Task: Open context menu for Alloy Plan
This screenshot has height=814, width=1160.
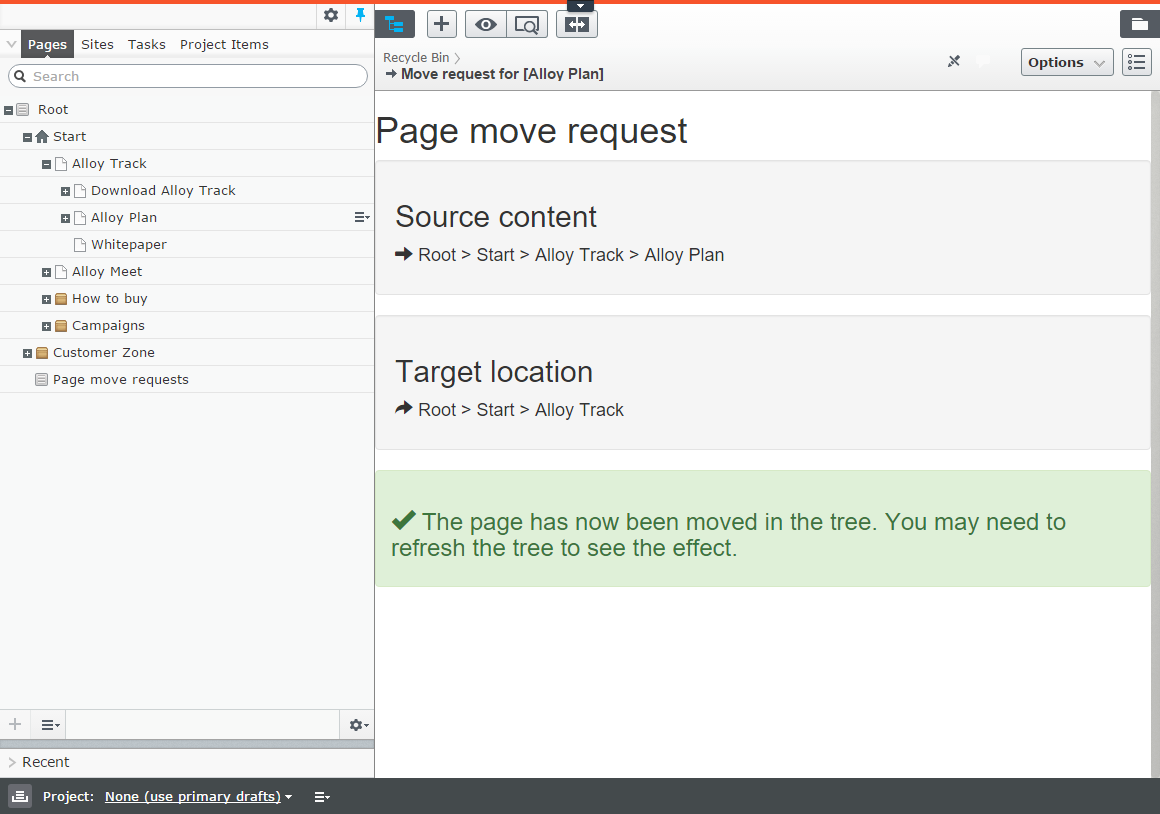Action: click(x=361, y=217)
